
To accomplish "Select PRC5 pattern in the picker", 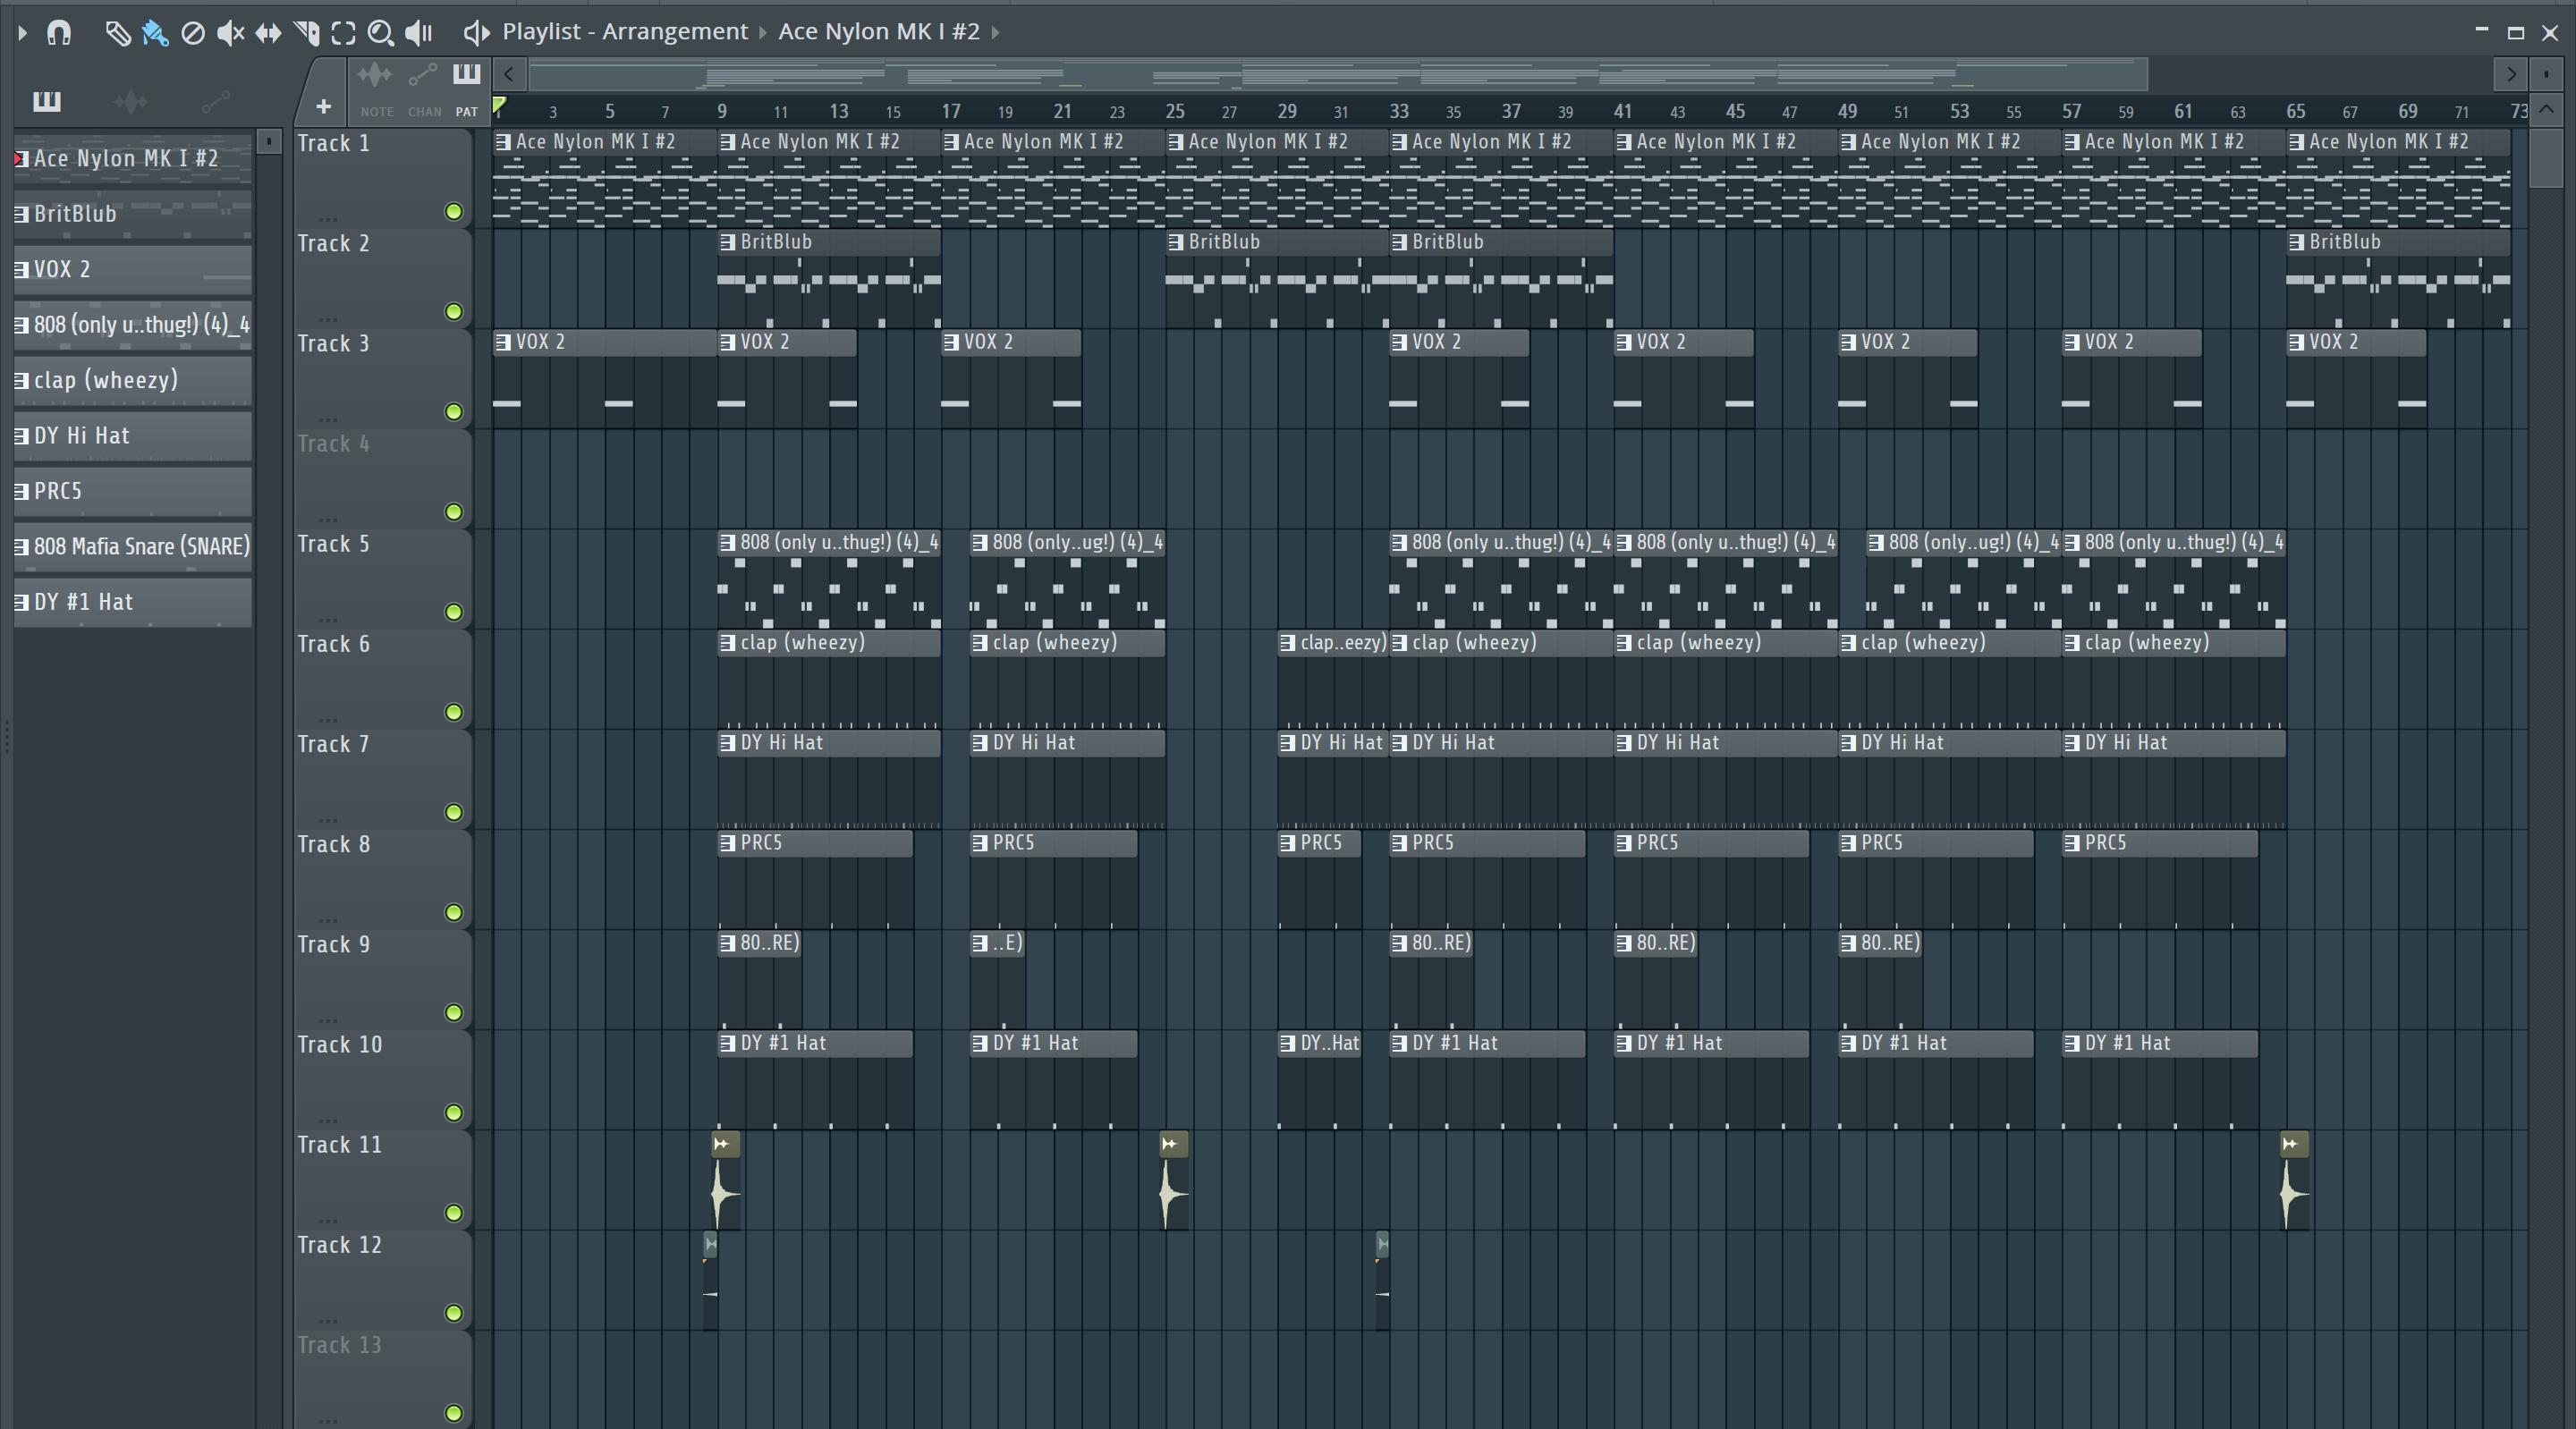I will click(x=132, y=491).
